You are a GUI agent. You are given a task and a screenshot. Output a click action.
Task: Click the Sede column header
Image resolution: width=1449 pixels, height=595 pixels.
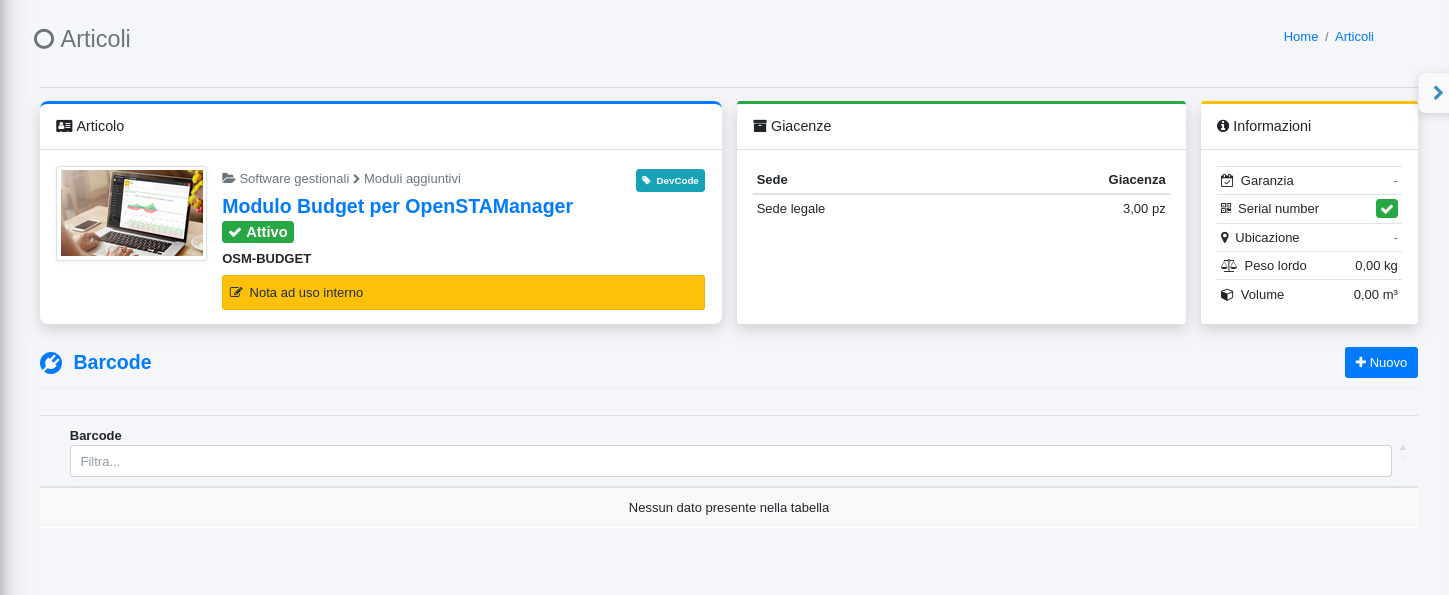(x=772, y=179)
